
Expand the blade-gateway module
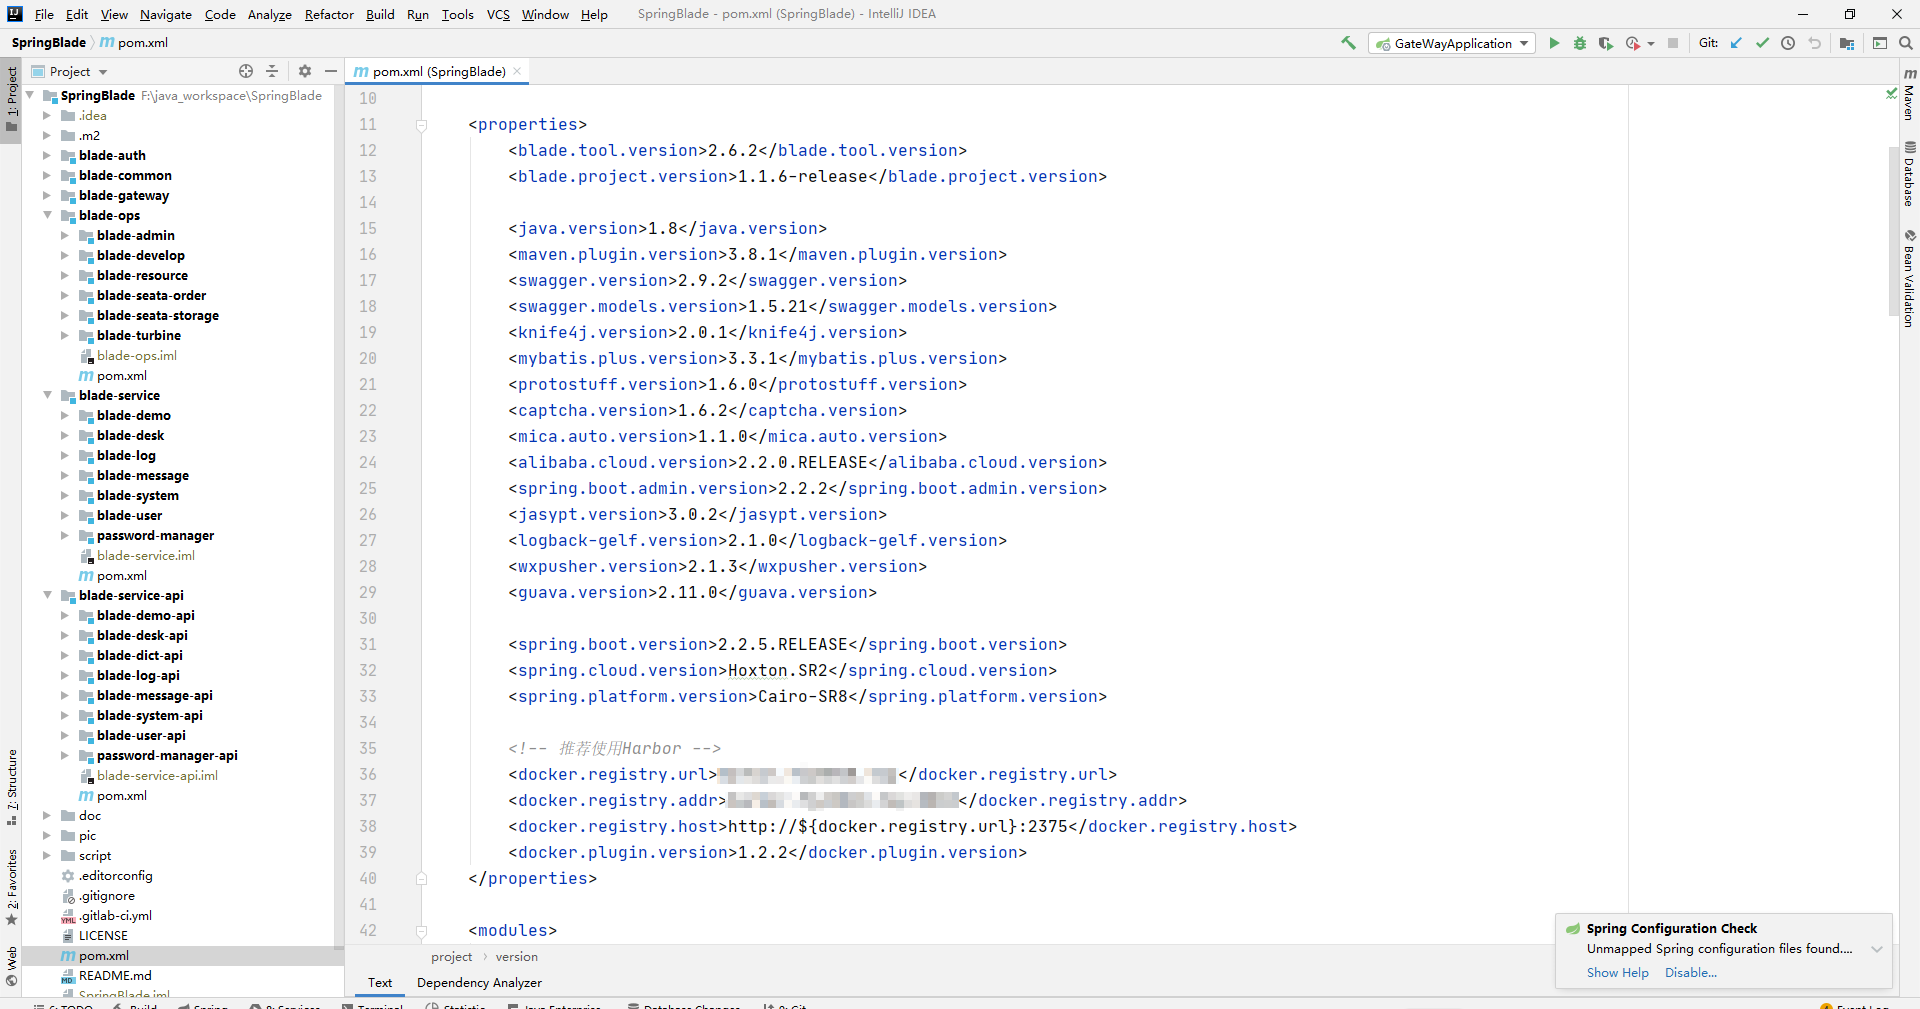coord(47,195)
